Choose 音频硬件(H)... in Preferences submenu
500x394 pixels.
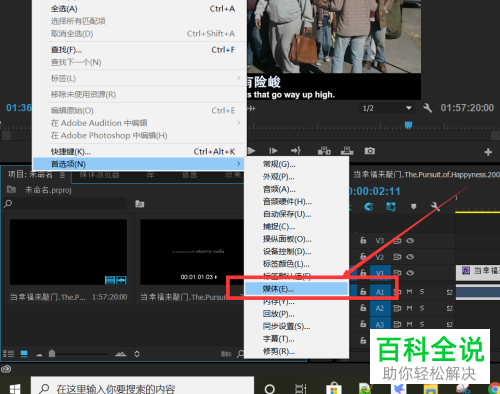click(297, 201)
